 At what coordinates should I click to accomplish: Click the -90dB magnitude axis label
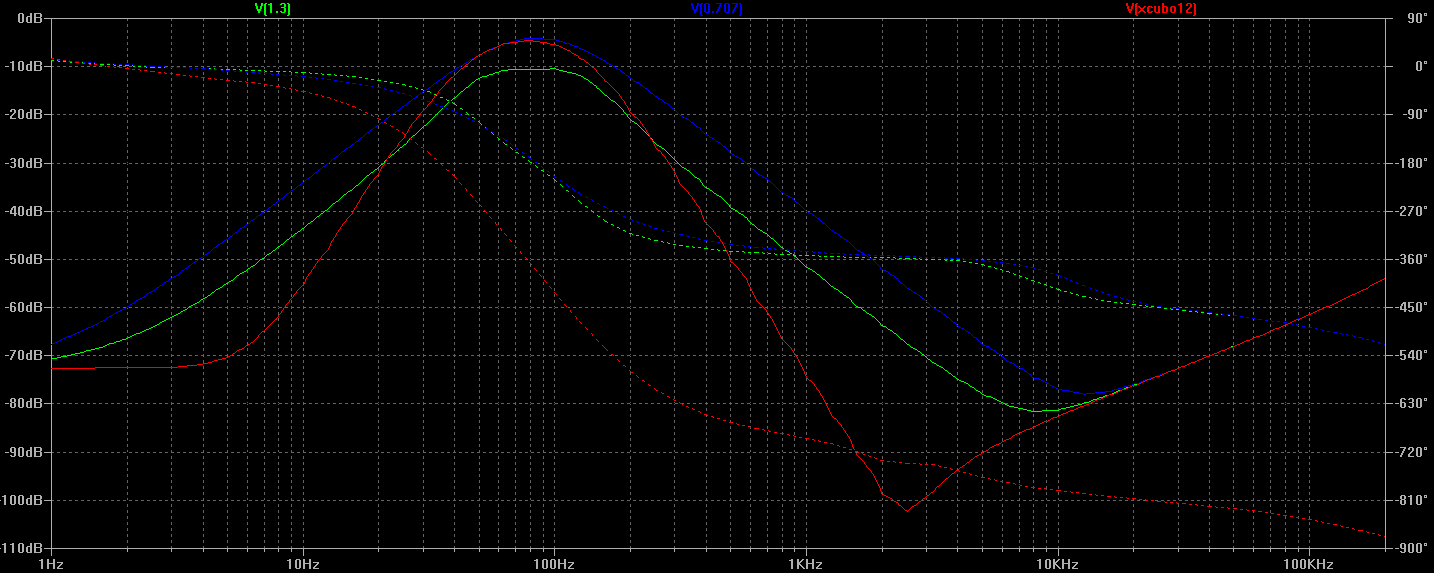26,452
